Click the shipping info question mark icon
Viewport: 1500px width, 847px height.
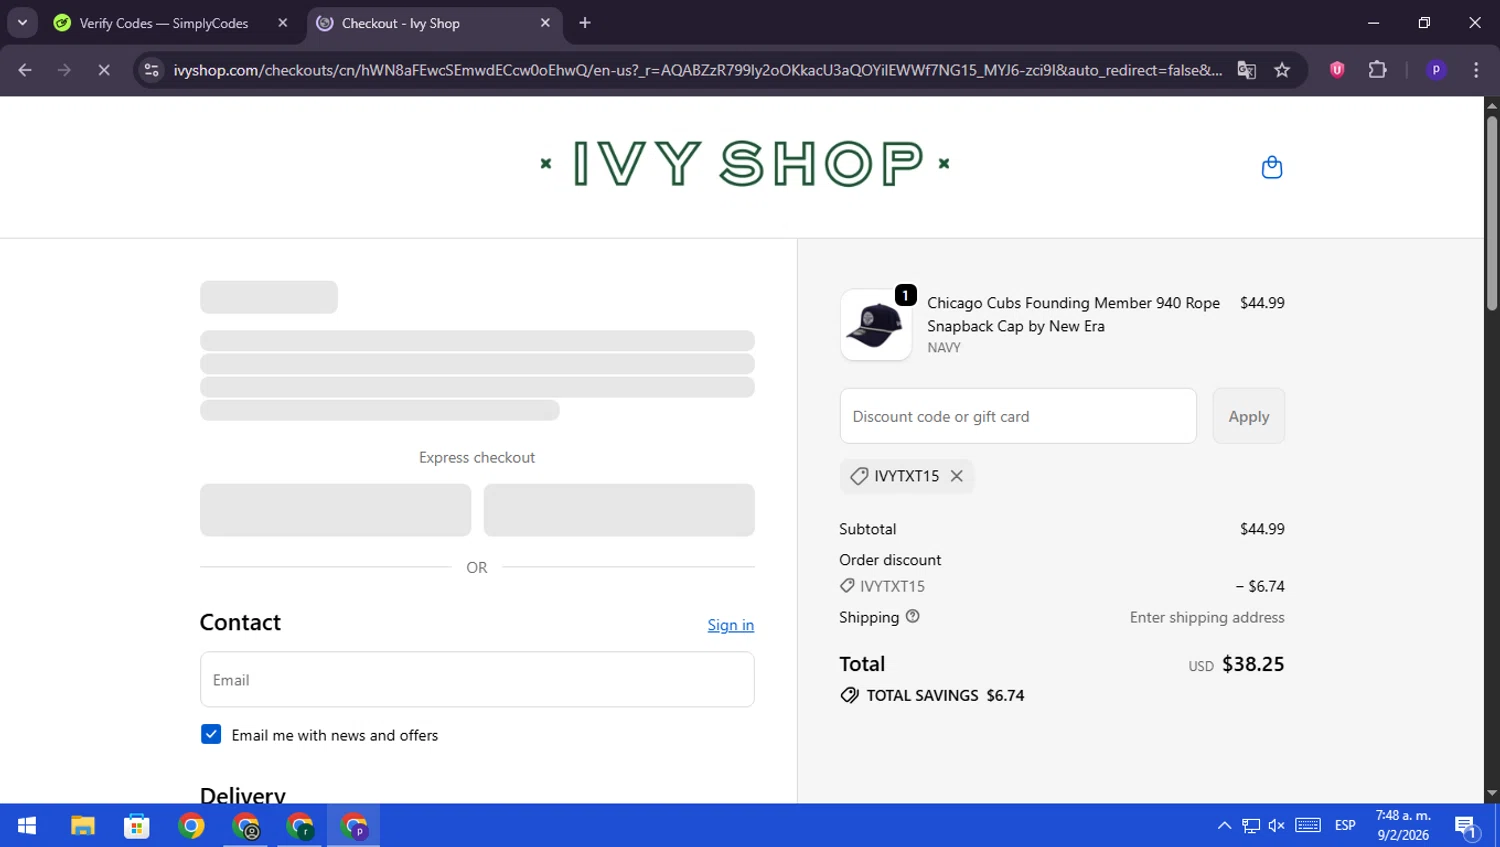pyautogui.click(x=912, y=617)
